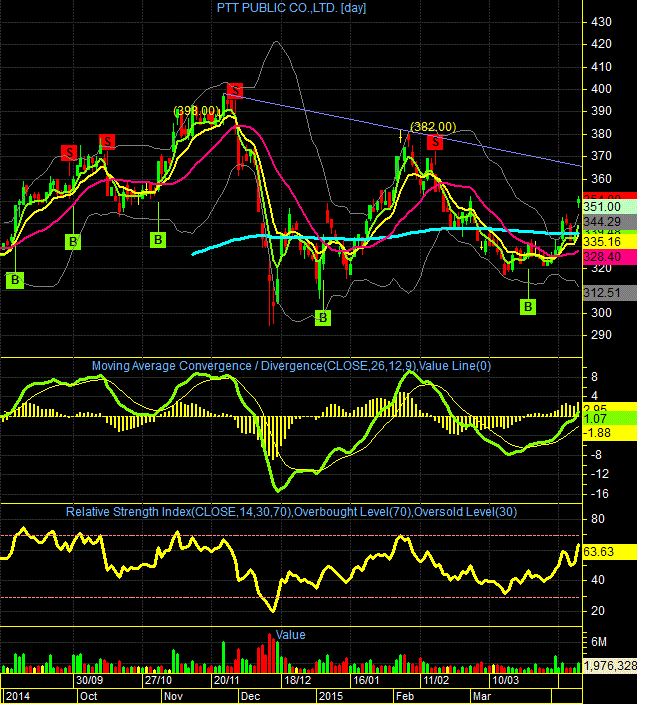Select the Mar month label
Screen dimensions: 647x704
coord(482,696)
